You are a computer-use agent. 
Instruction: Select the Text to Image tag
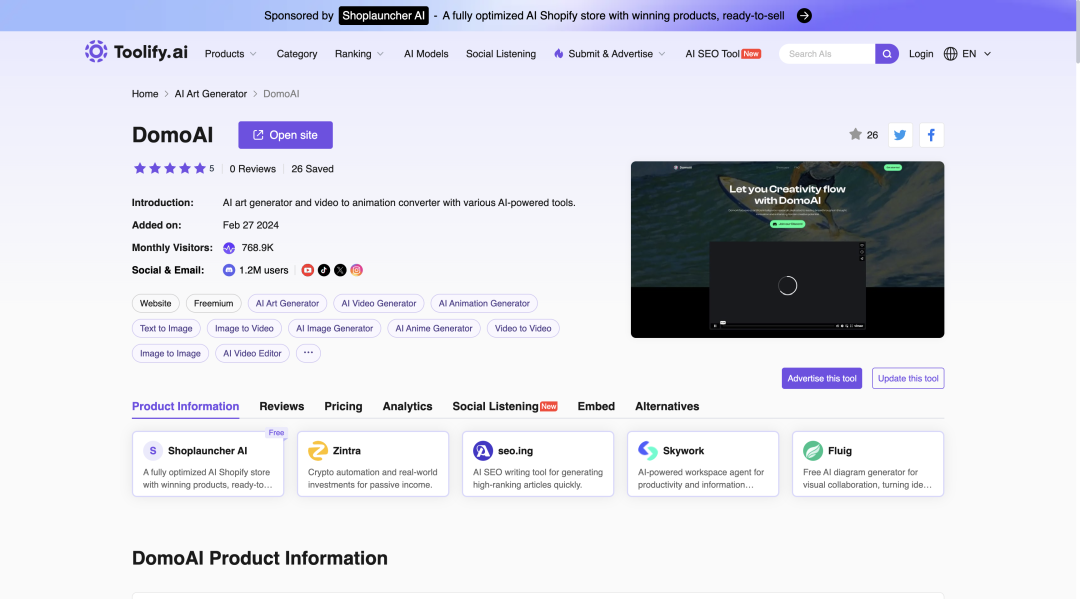click(x=166, y=328)
